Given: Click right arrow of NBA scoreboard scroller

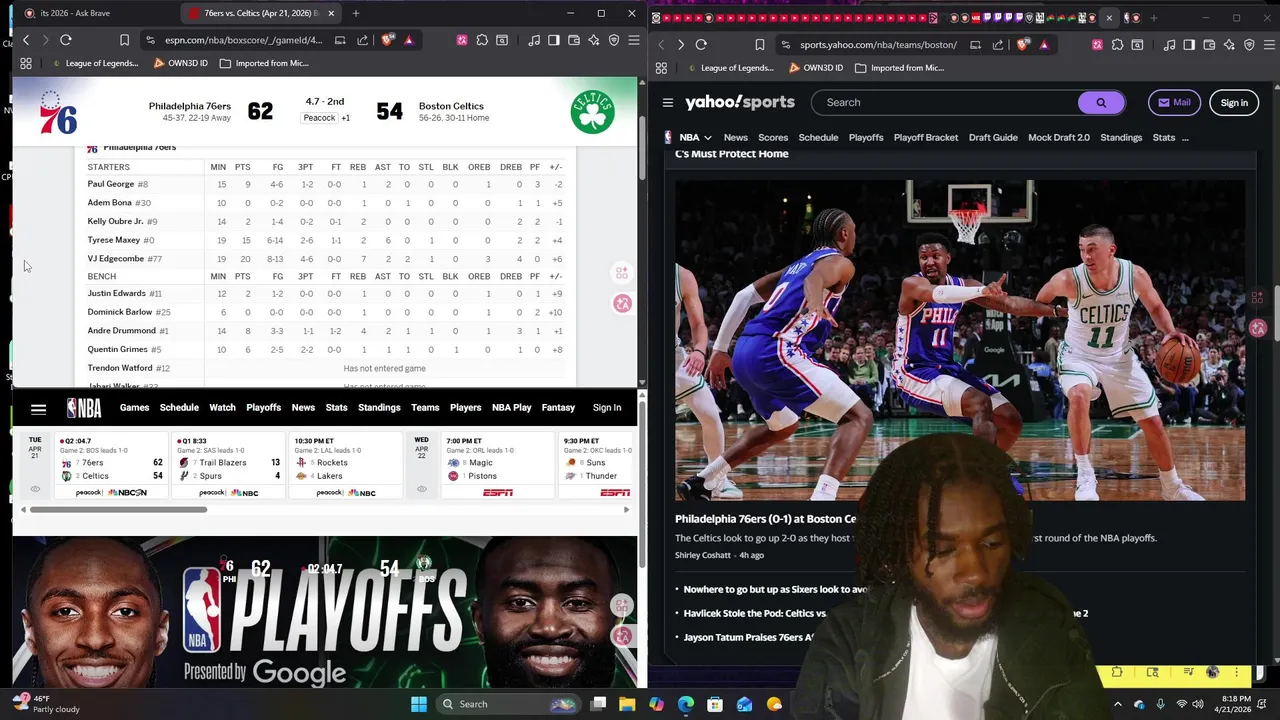Looking at the screenshot, I should click(x=626, y=510).
